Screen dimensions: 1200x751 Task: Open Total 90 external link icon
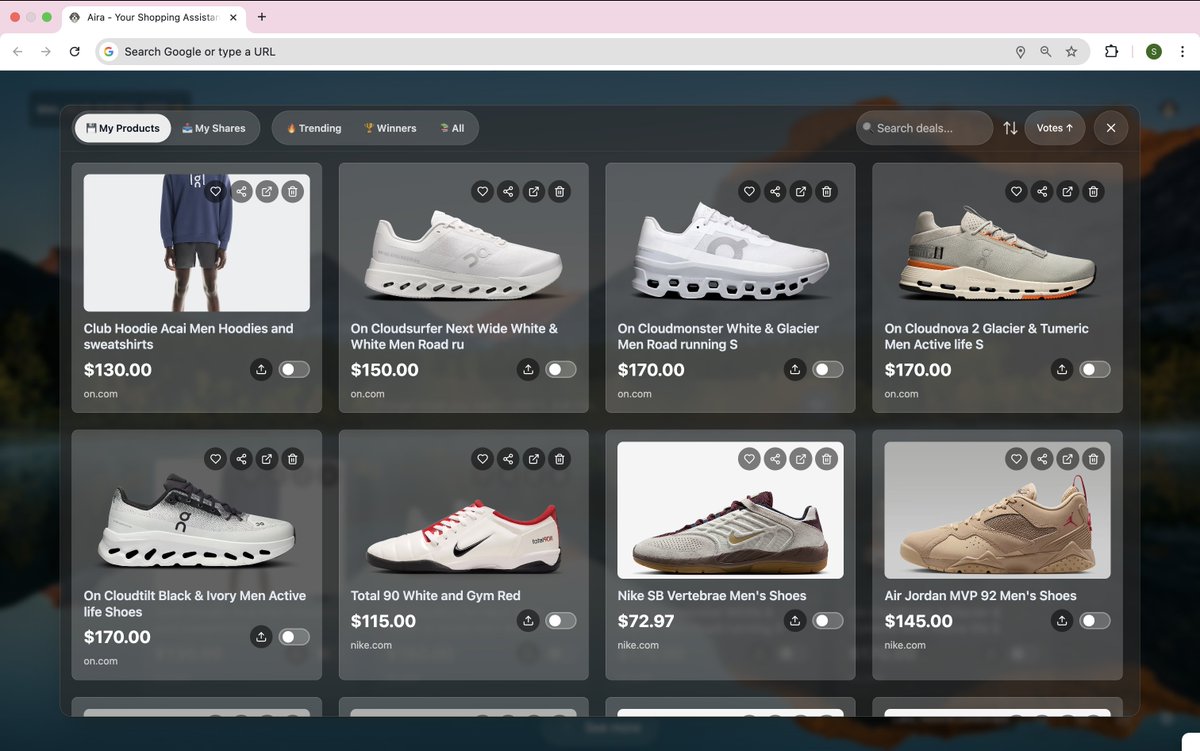(x=534, y=458)
